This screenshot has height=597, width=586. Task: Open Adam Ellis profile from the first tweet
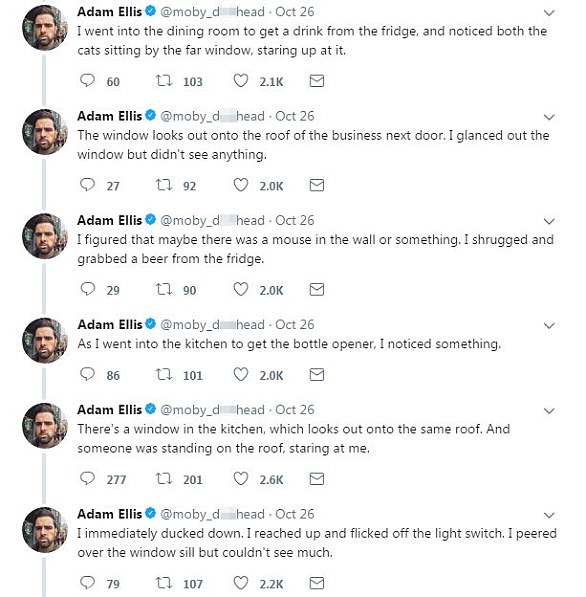[x=110, y=12]
